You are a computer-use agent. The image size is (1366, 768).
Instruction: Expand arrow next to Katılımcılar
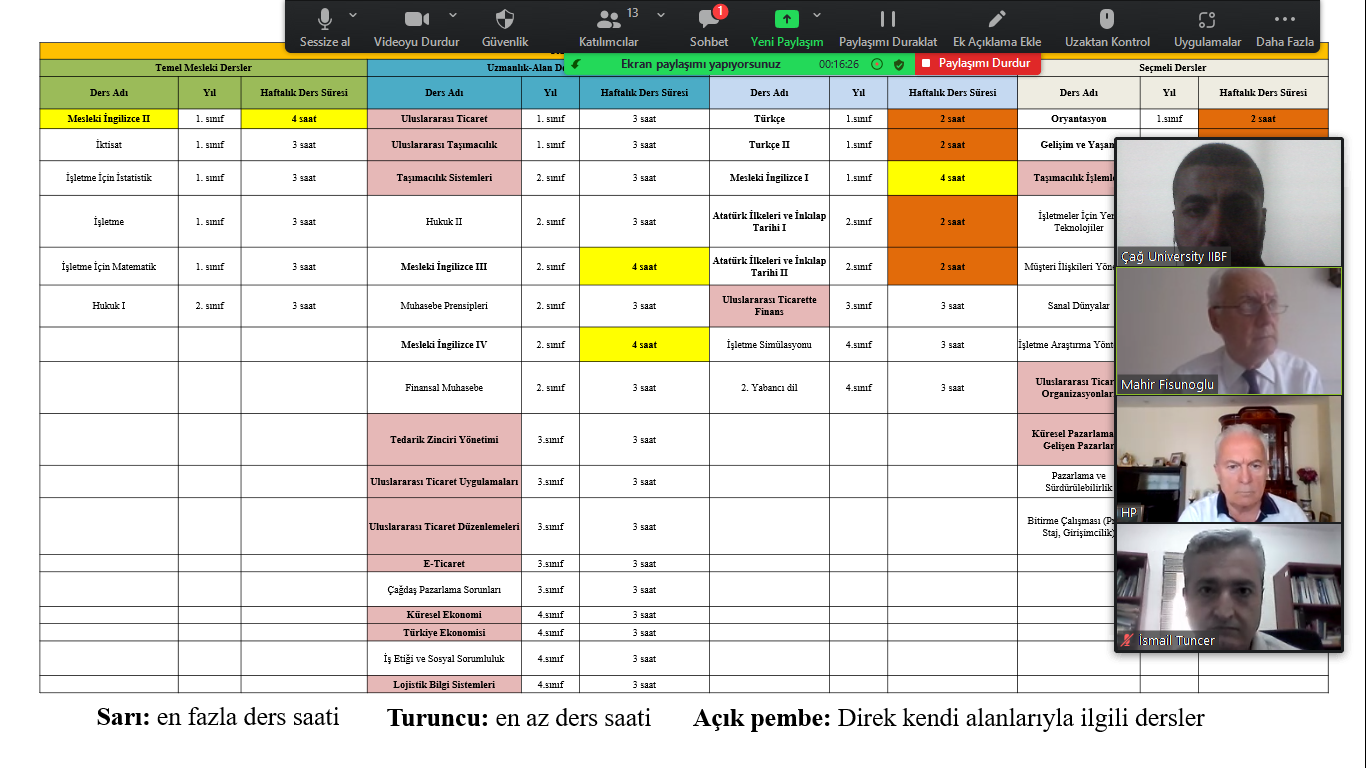661,15
